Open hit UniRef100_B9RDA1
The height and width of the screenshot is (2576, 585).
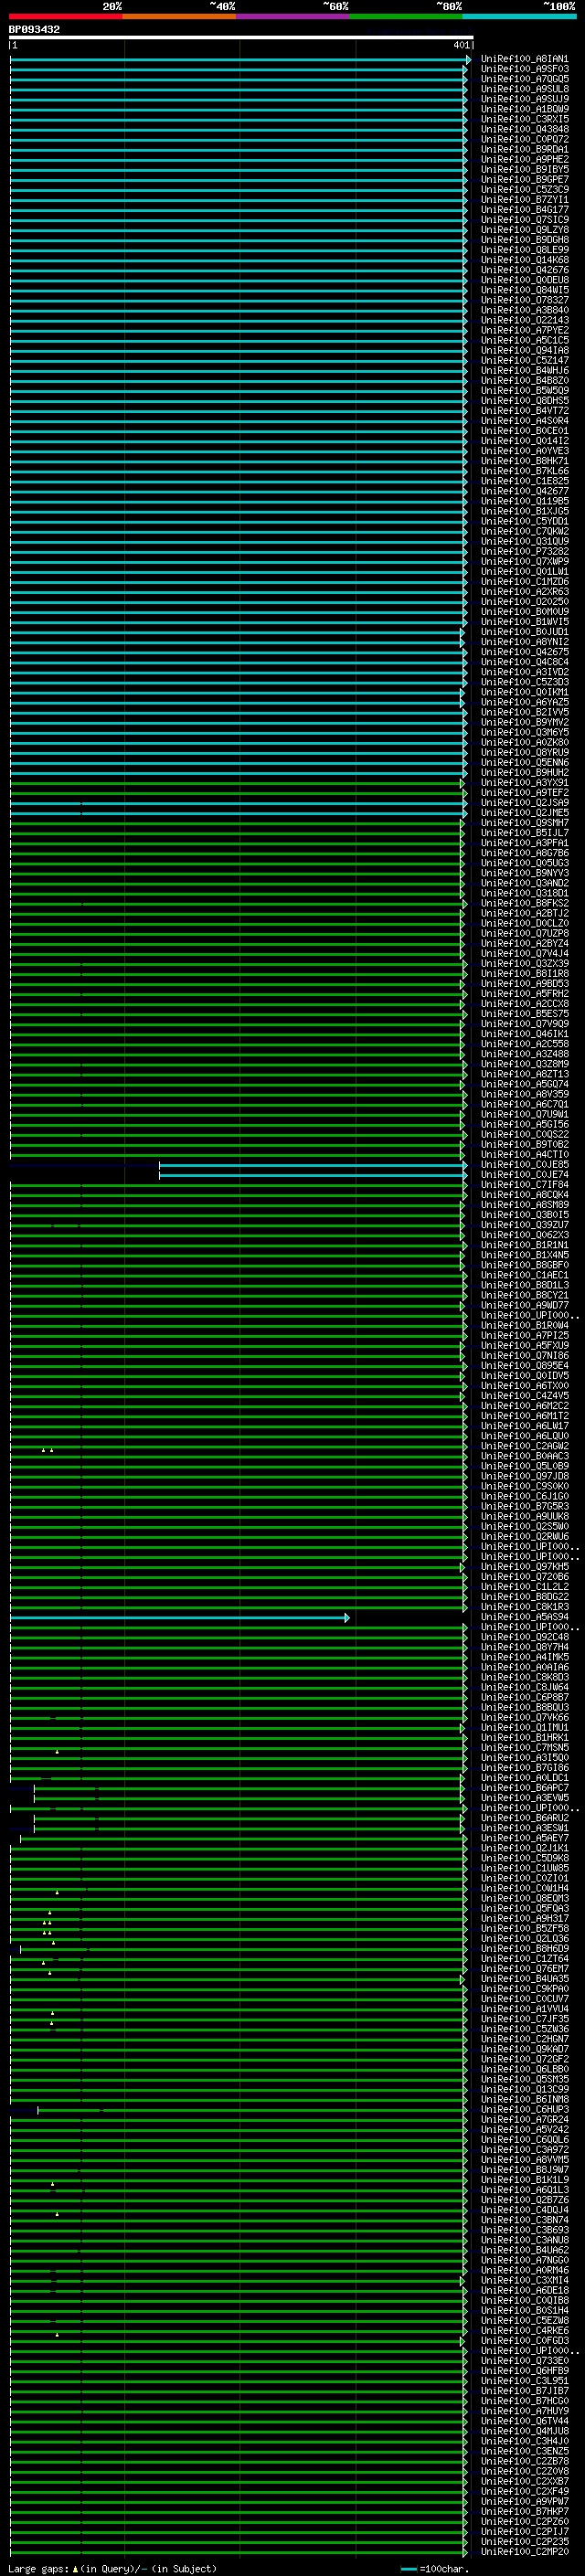pos(524,149)
